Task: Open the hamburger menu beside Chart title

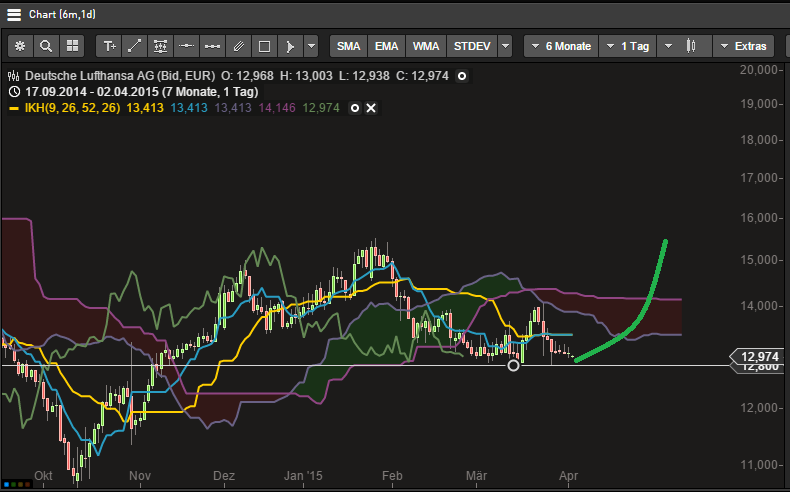Action: coord(14,15)
